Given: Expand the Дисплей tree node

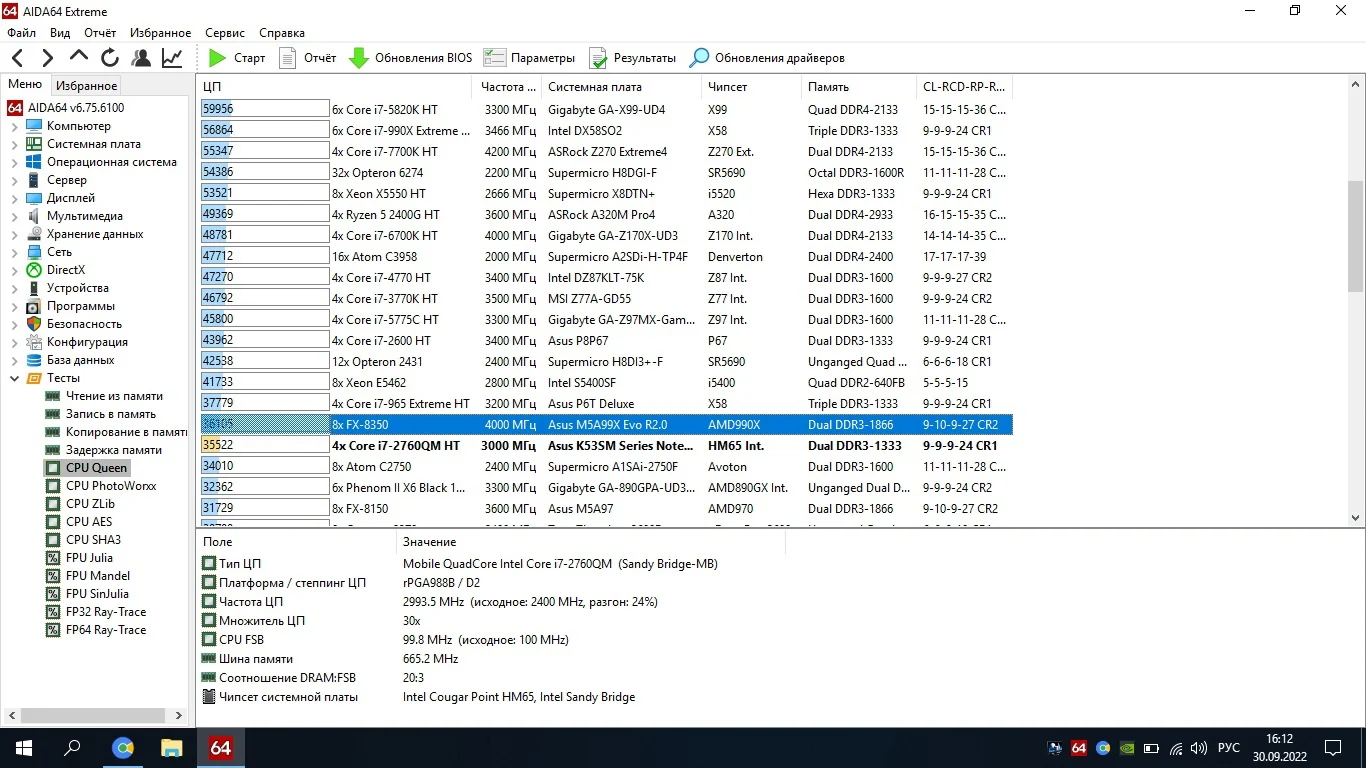Looking at the screenshot, I should (x=14, y=198).
